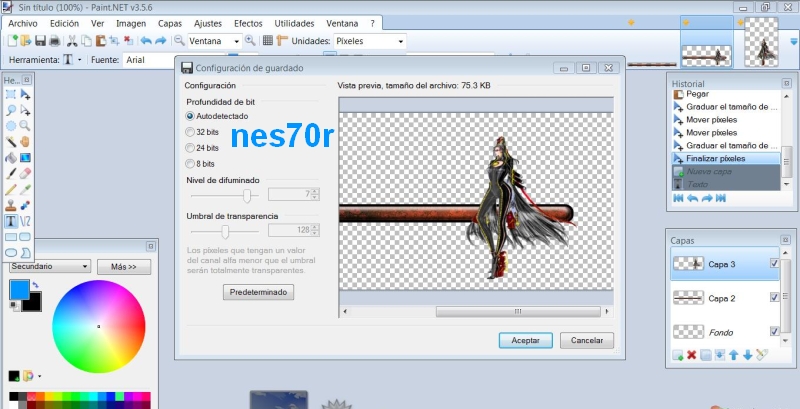This screenshot has height=409, width=800.
Task: Click the Más >> button
Action: (x=124, y=267)
